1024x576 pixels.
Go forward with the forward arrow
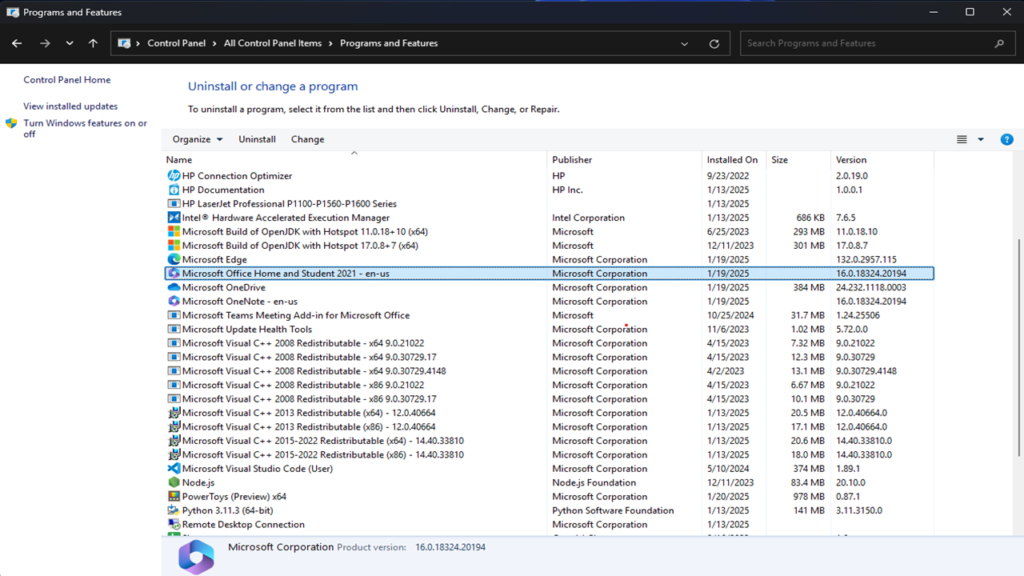[x=45, y=43]
